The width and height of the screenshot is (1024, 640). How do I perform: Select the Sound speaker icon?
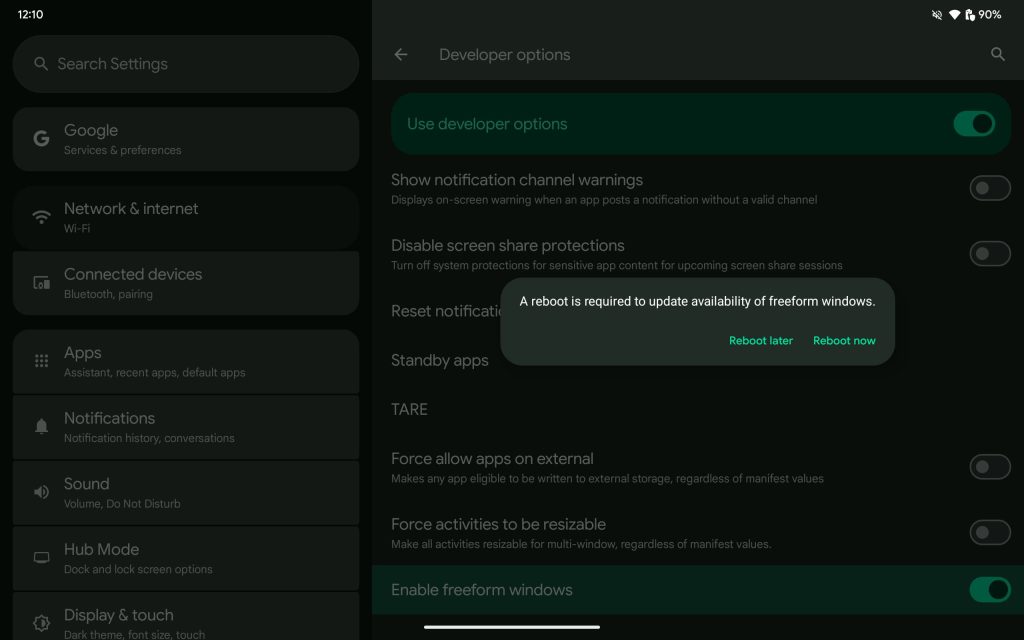tap(41, 491)
